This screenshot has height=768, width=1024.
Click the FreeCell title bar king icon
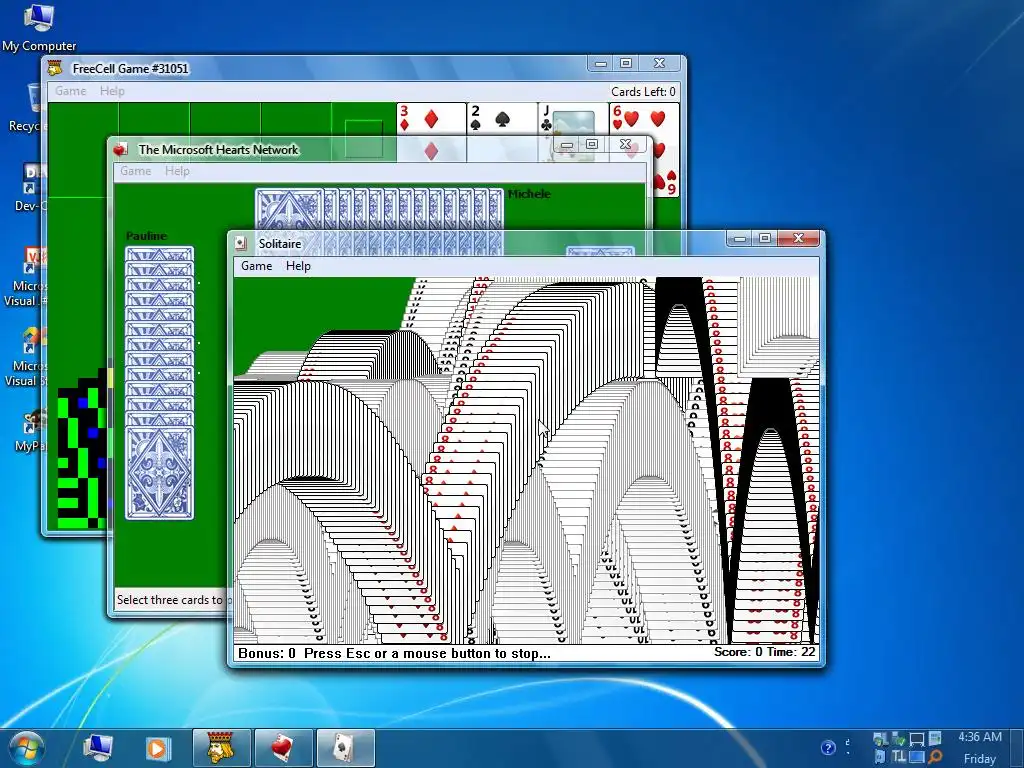tap(56, 68)
